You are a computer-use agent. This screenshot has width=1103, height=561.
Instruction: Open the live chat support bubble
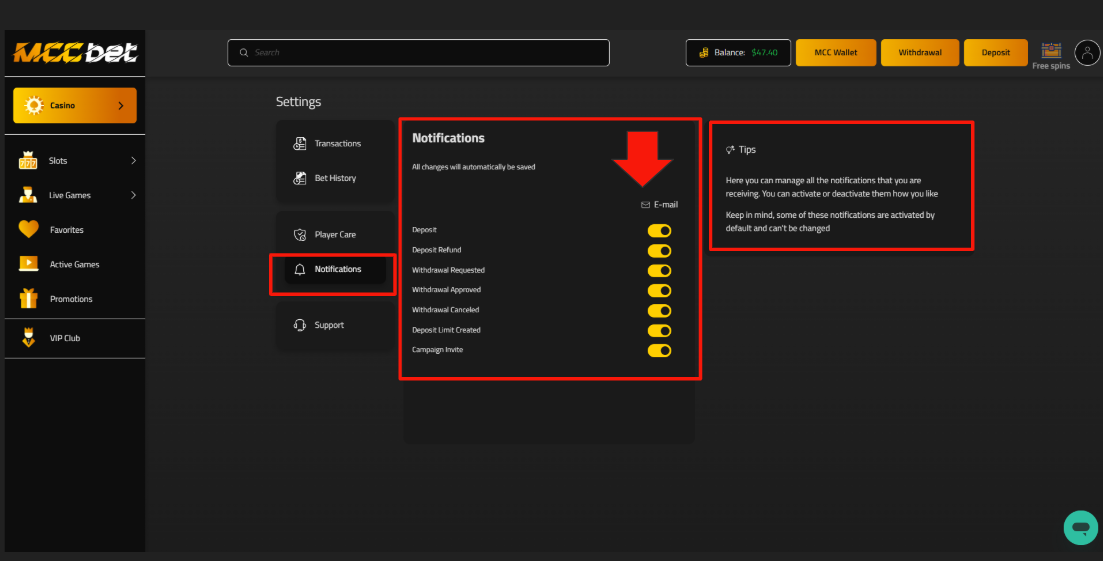(1080, 527)
